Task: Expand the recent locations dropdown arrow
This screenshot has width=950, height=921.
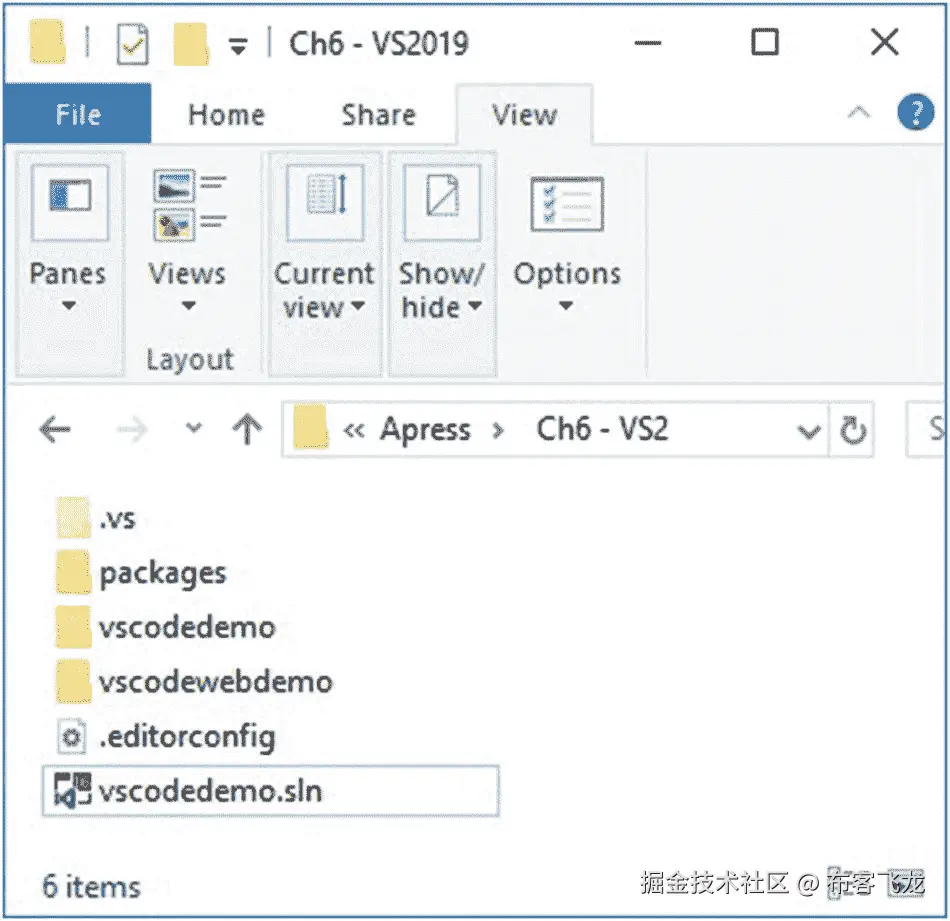Action: [x=194, y=430]
